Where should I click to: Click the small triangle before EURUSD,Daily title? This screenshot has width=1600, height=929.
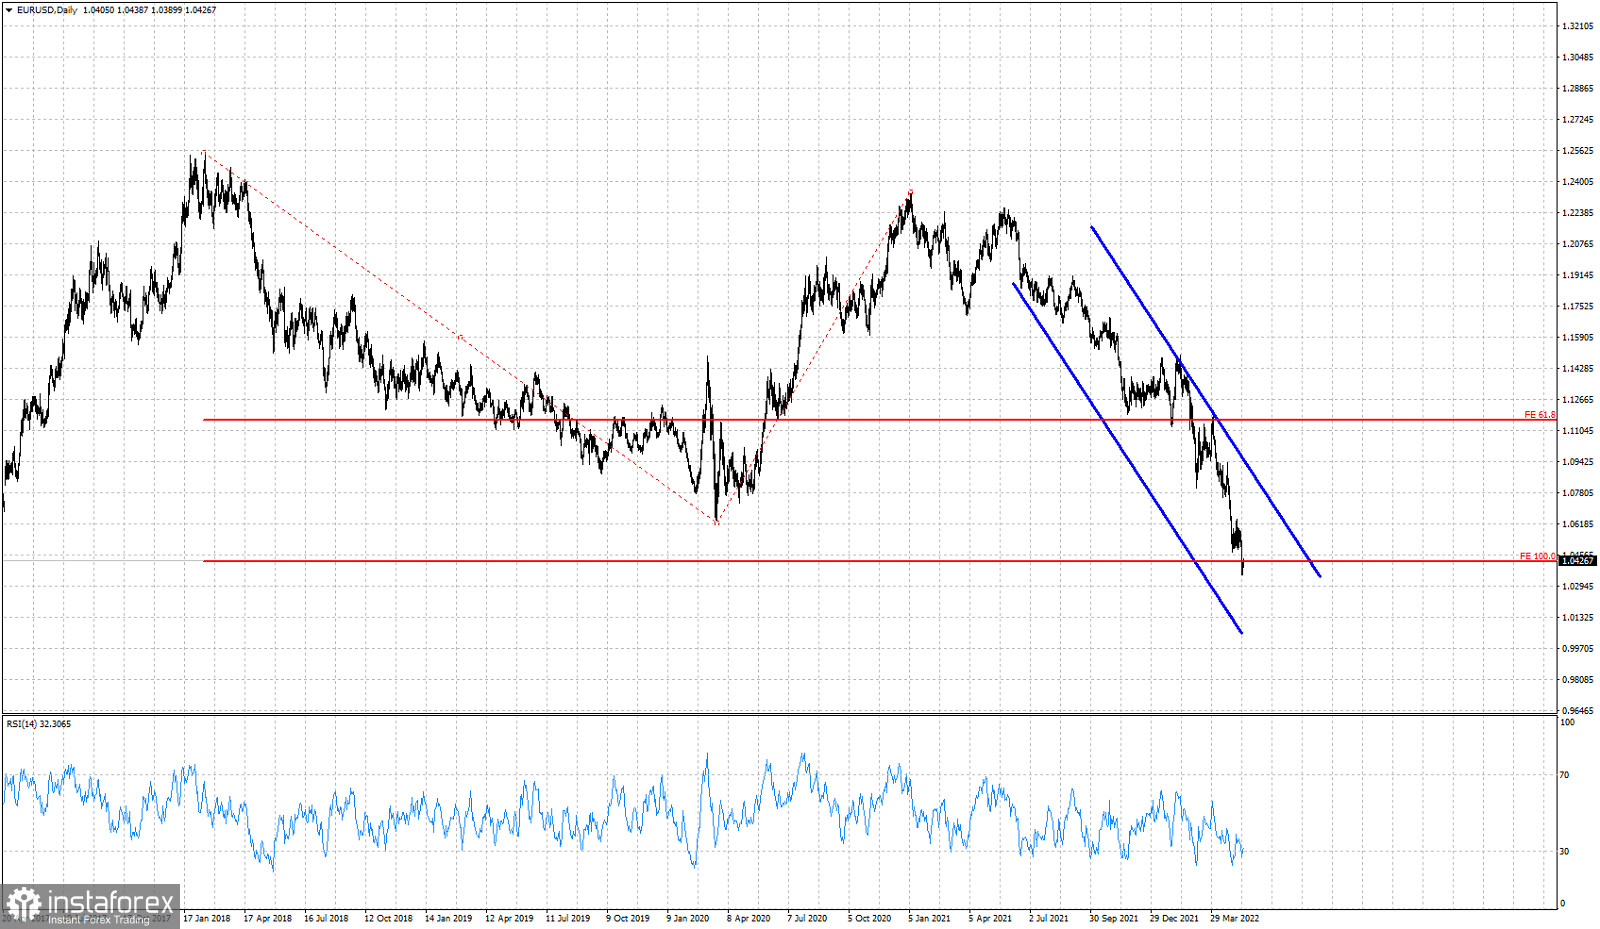(10, 10)
